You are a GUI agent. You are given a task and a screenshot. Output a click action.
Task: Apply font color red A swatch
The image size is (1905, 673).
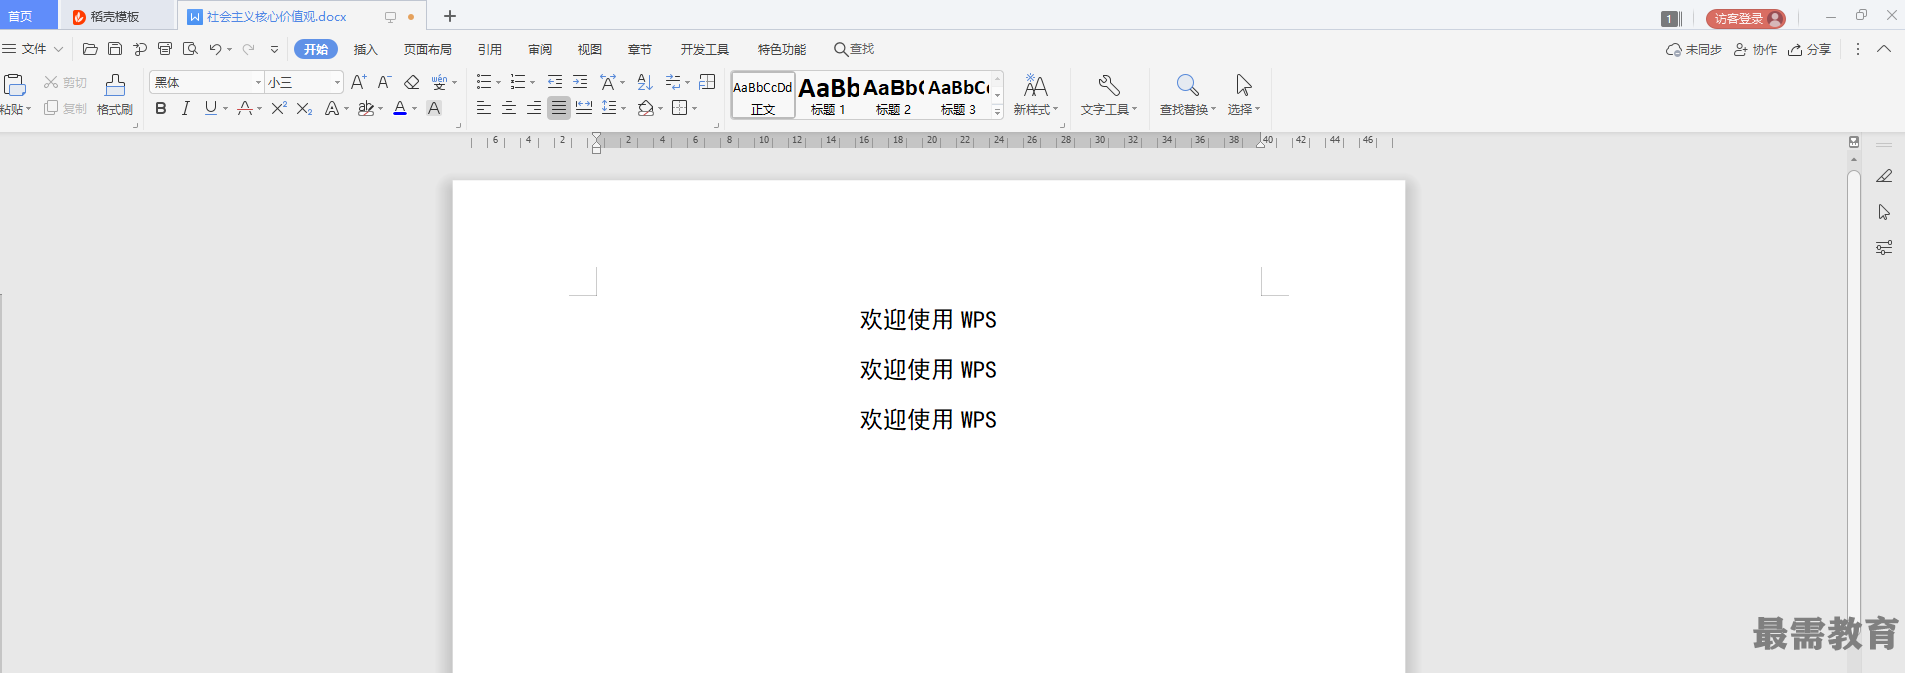coord(400,108)
